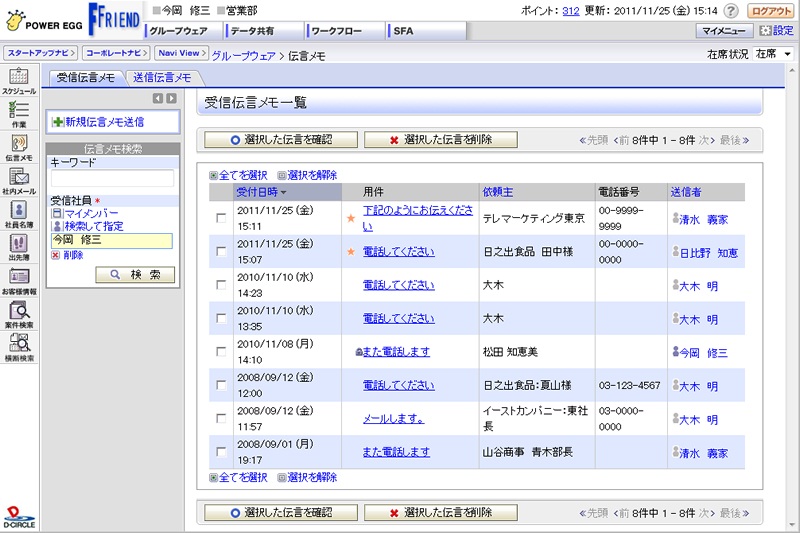Click top 選択した伝言を確認 button
The height and width of the screenshot is (533, 800).
click(281, 140)
